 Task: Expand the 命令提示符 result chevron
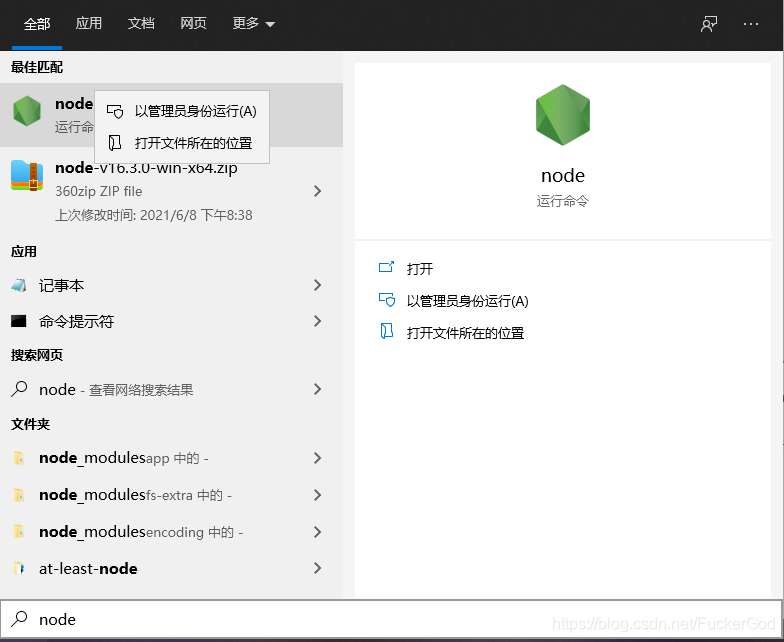318,321
